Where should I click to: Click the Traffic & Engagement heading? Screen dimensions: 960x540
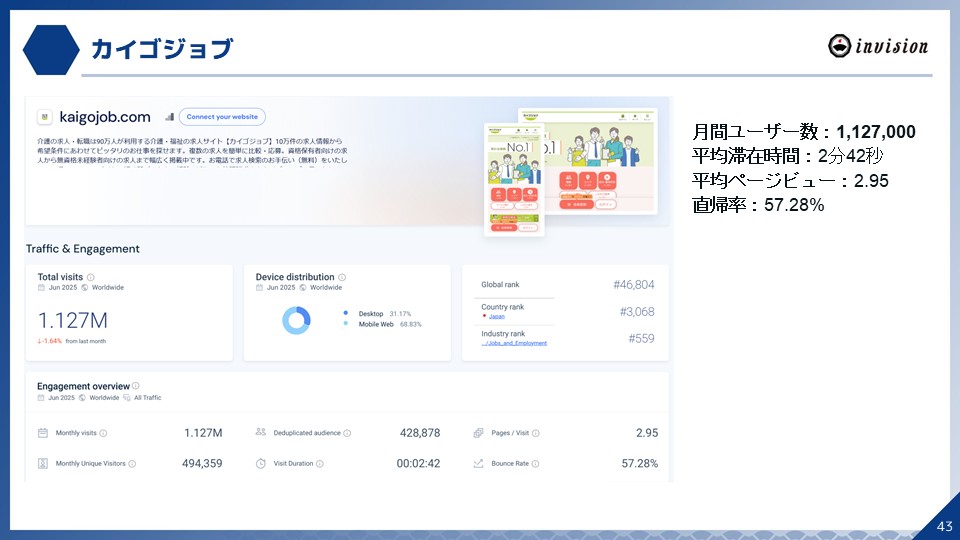coord(83,249)
